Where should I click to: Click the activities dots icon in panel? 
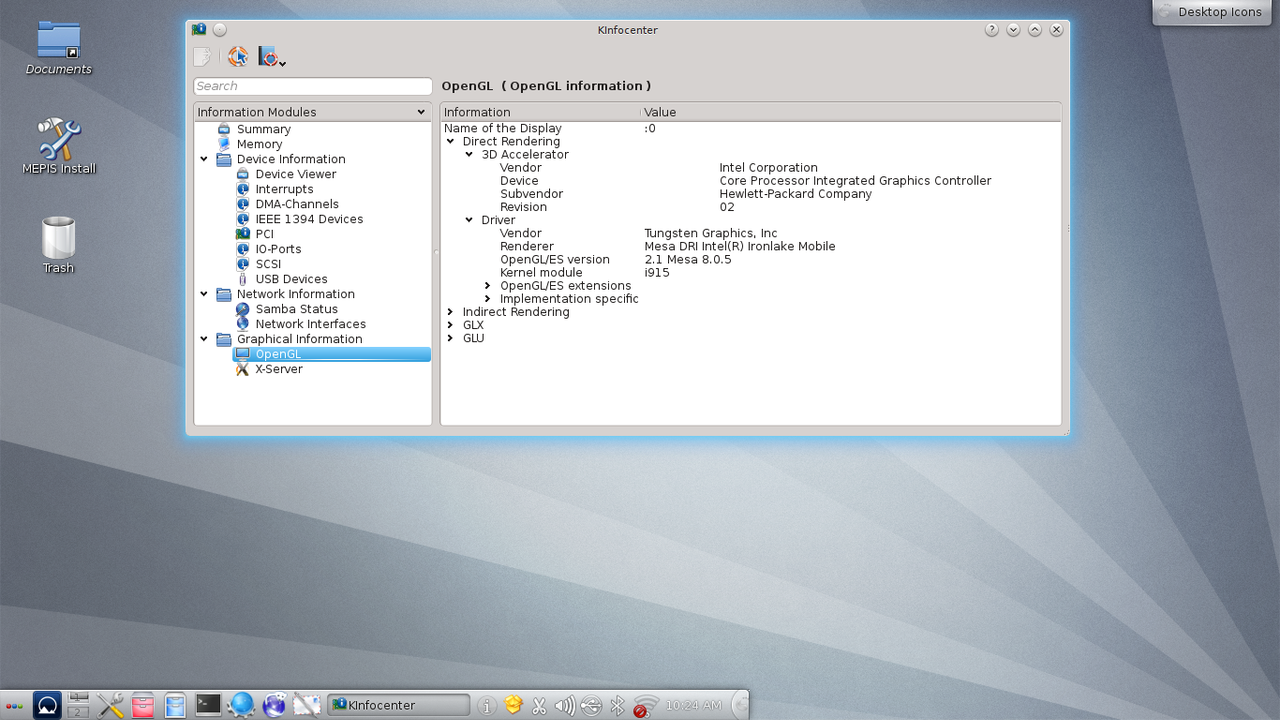(14, 706)
